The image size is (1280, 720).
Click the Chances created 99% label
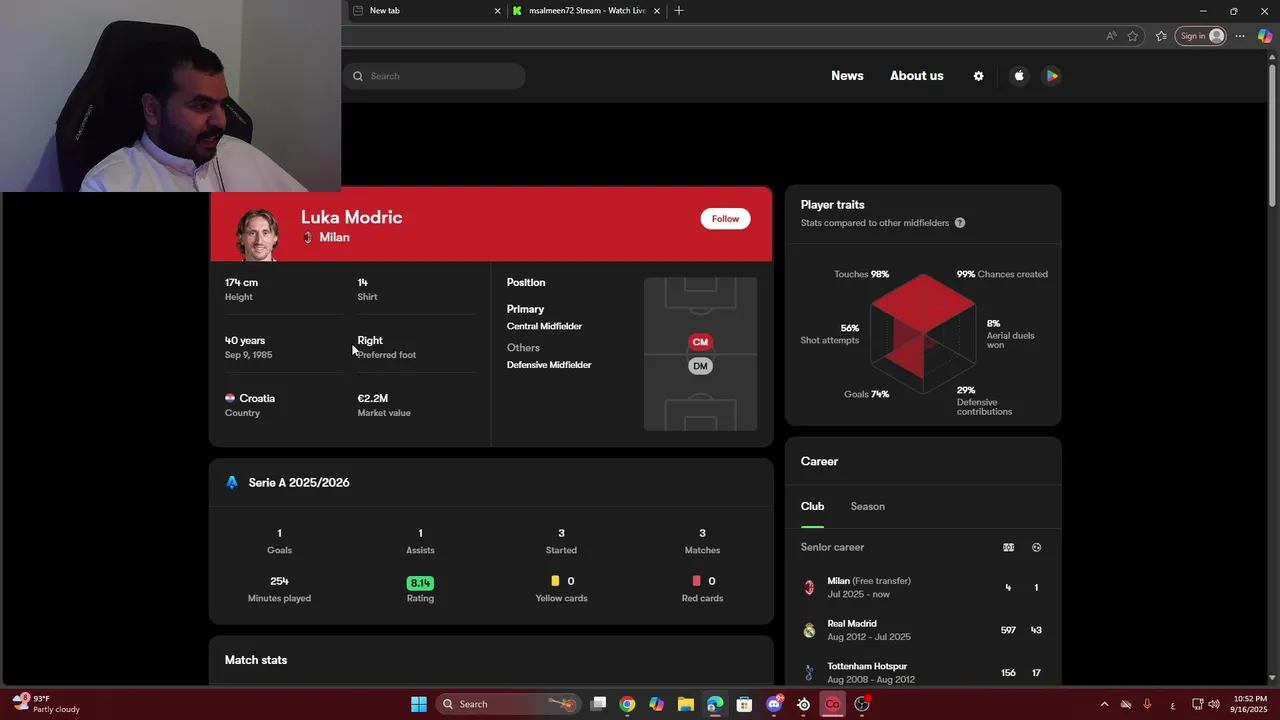tap(1002, 274)
